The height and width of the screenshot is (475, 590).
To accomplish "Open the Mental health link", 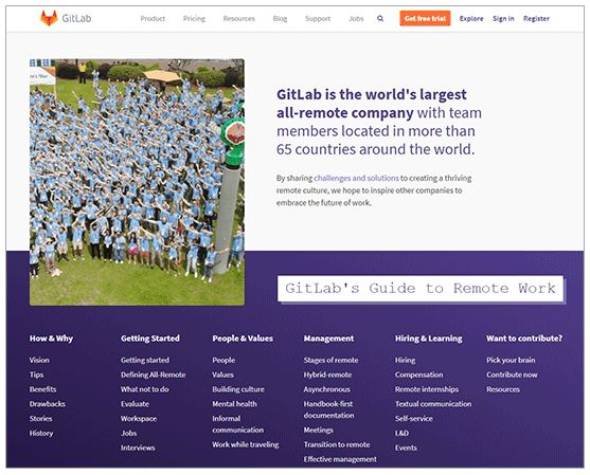I will [234, 404].
